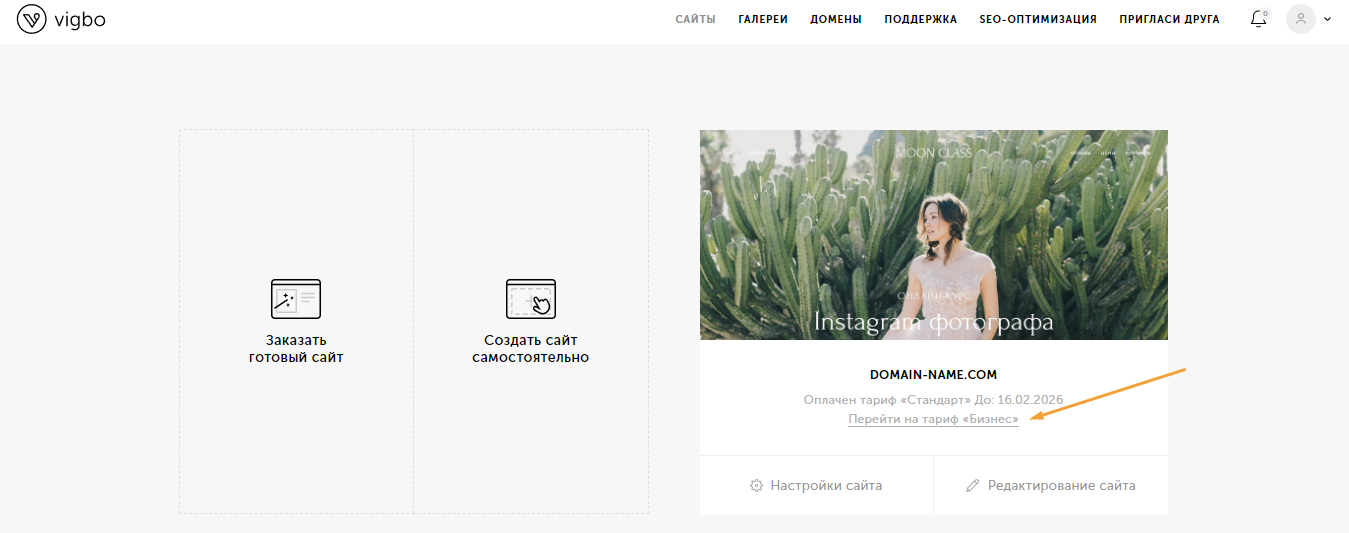Image resolution: width=1349 pixels, height=533 pixels.
Task: Click the 'DOMAIN-NAME.COM' site title
Action: [934, 375]
